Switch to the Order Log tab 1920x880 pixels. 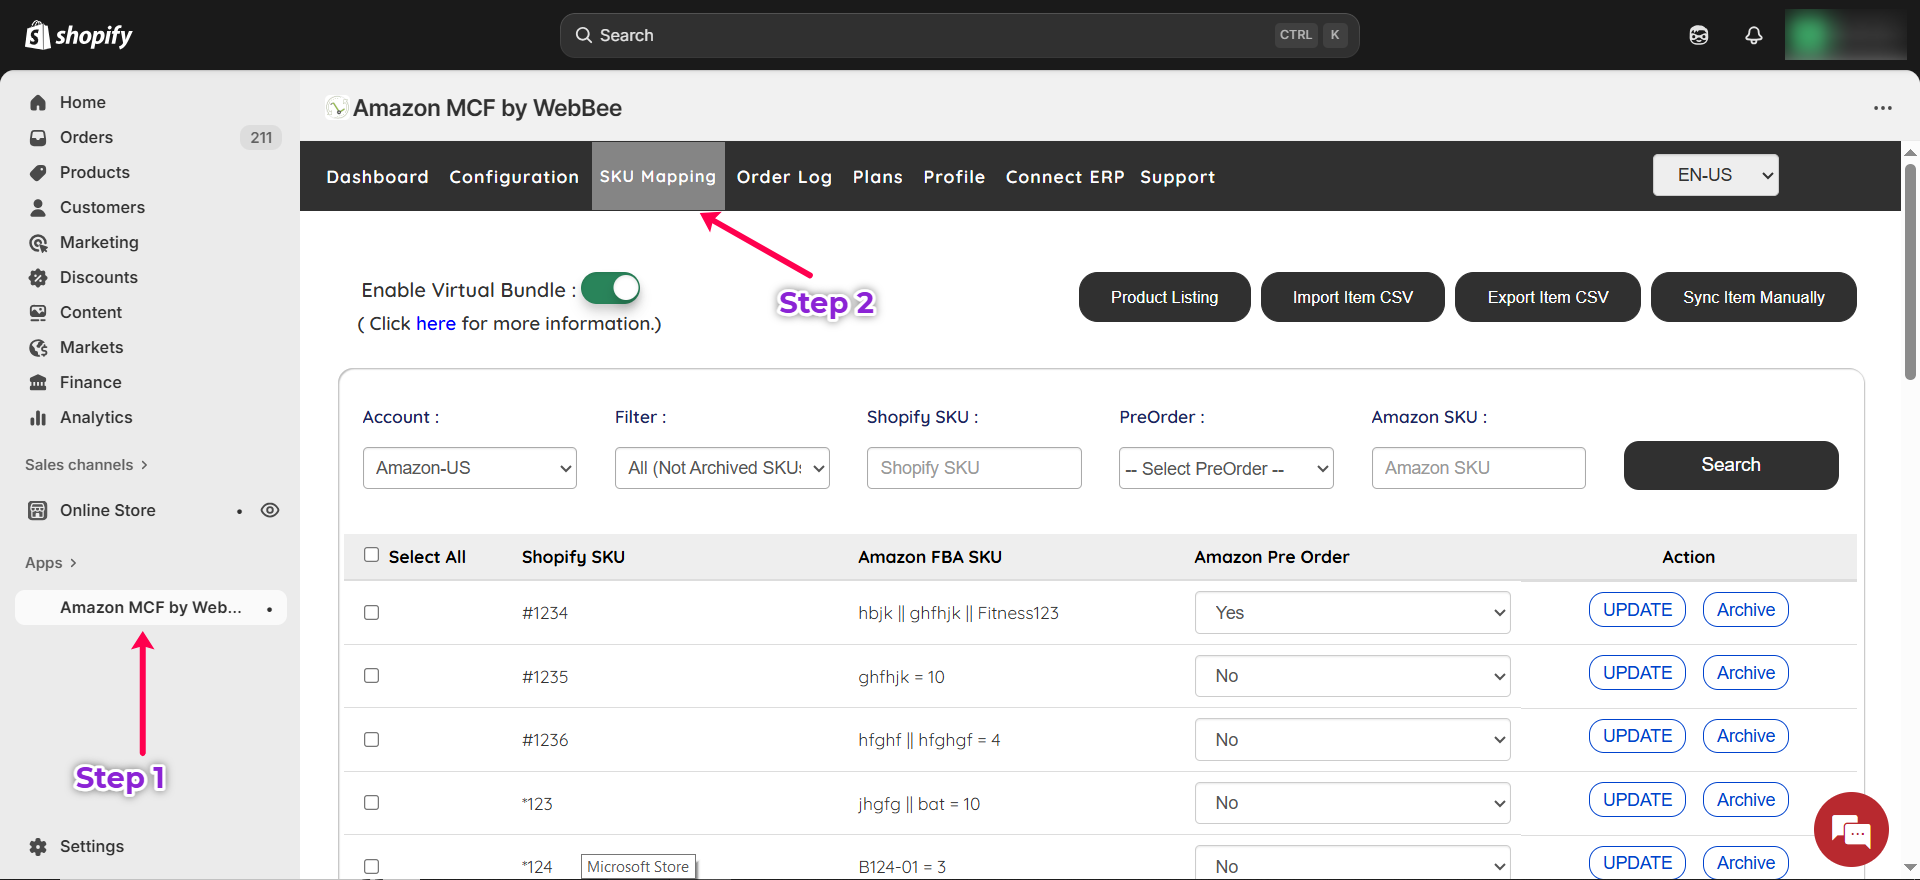[784, 177]
